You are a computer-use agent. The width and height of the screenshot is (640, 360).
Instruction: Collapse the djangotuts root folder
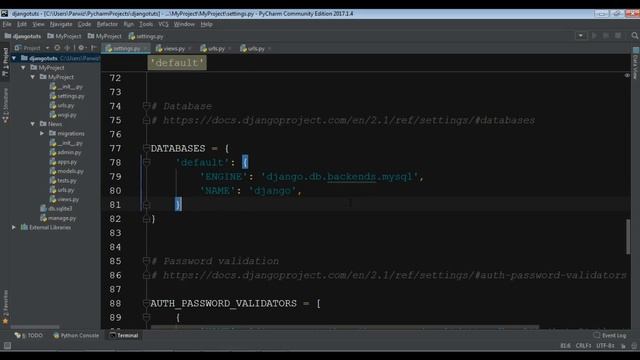click(x=14, y=58)
